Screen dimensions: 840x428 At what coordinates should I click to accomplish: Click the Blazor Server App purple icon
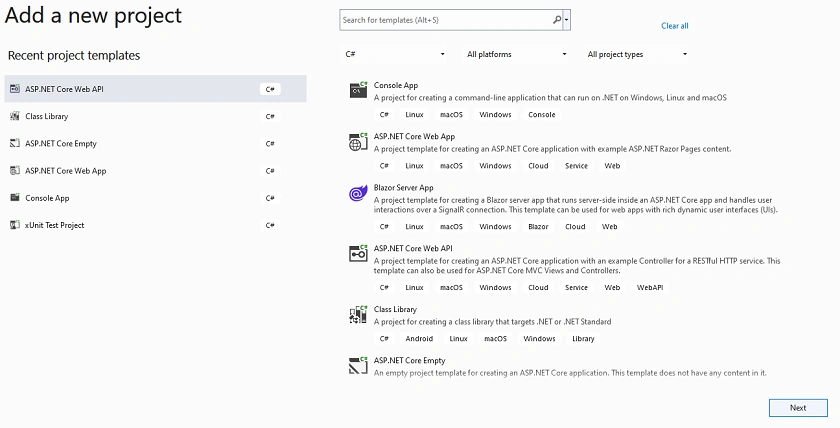pos(358,193)
